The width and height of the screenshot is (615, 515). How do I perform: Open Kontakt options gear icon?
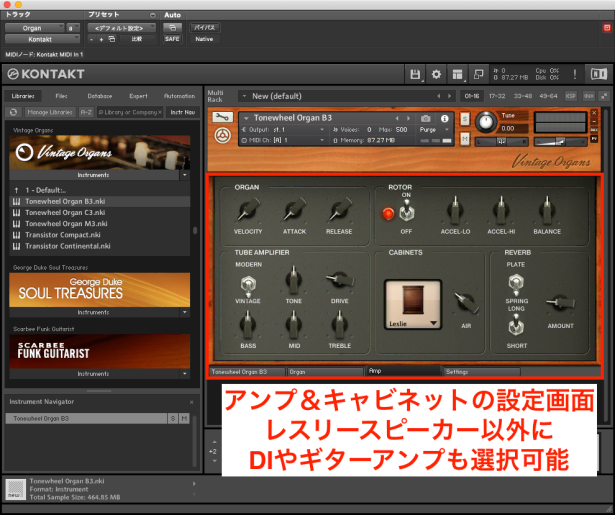(436, 74)
